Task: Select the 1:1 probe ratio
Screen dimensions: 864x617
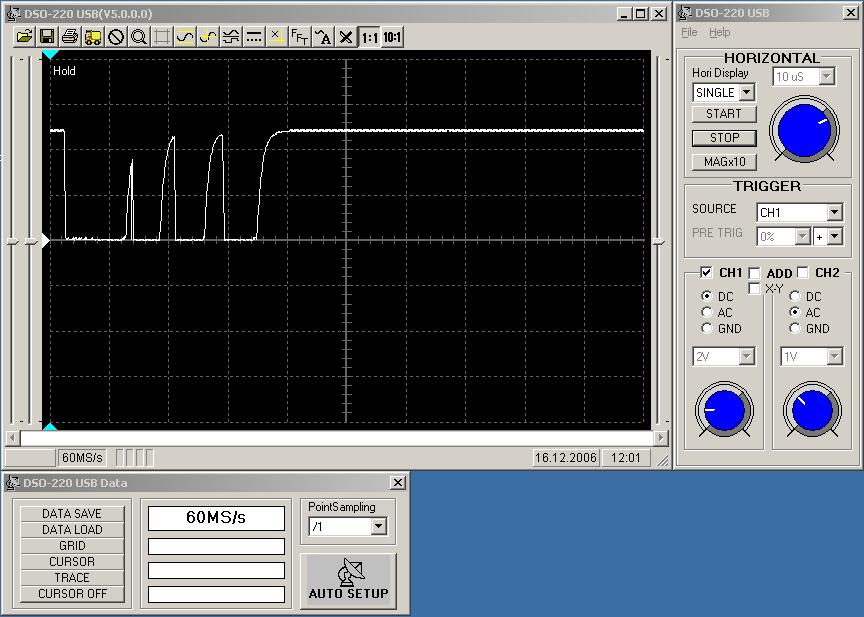Action: tap(369, 37)
